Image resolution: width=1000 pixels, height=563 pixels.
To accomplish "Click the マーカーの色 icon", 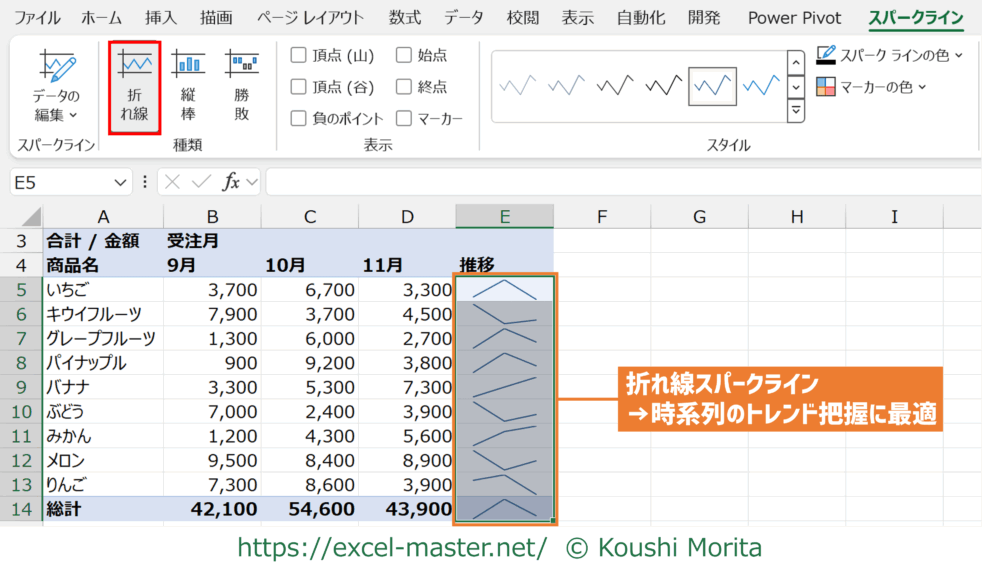I will point(826,87).
